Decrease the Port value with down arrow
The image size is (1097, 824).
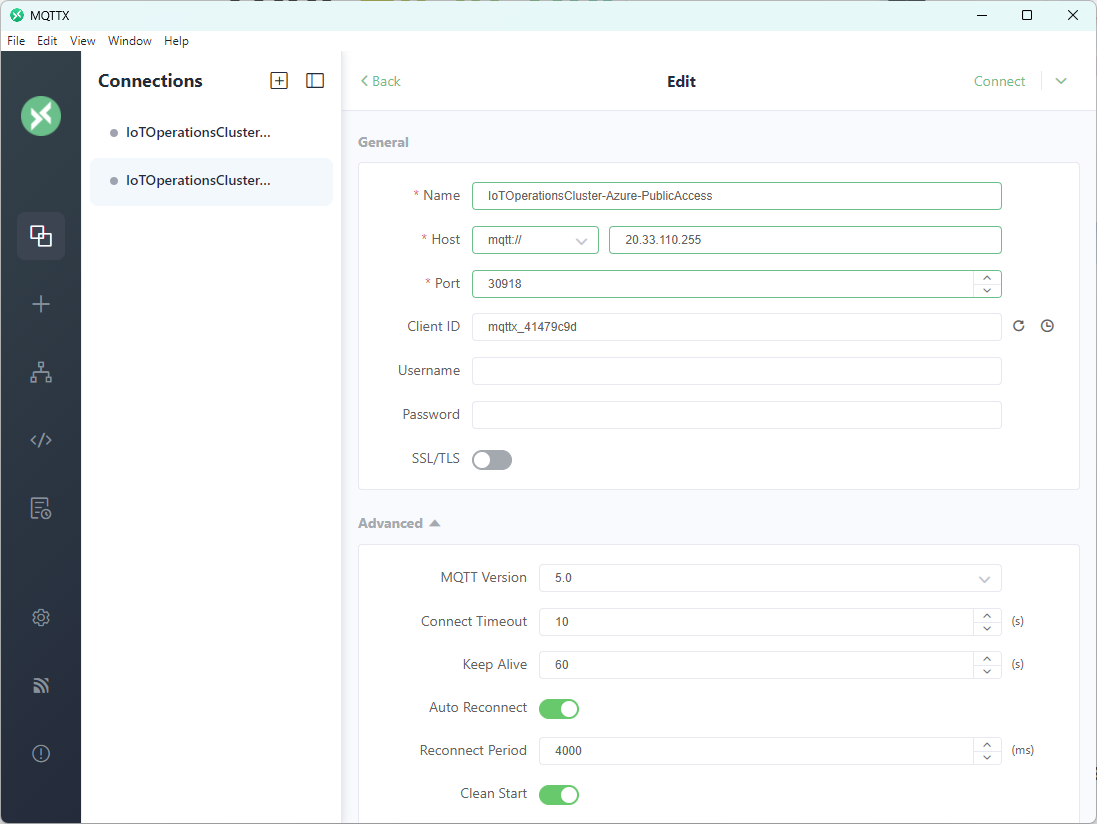[987, 290]
